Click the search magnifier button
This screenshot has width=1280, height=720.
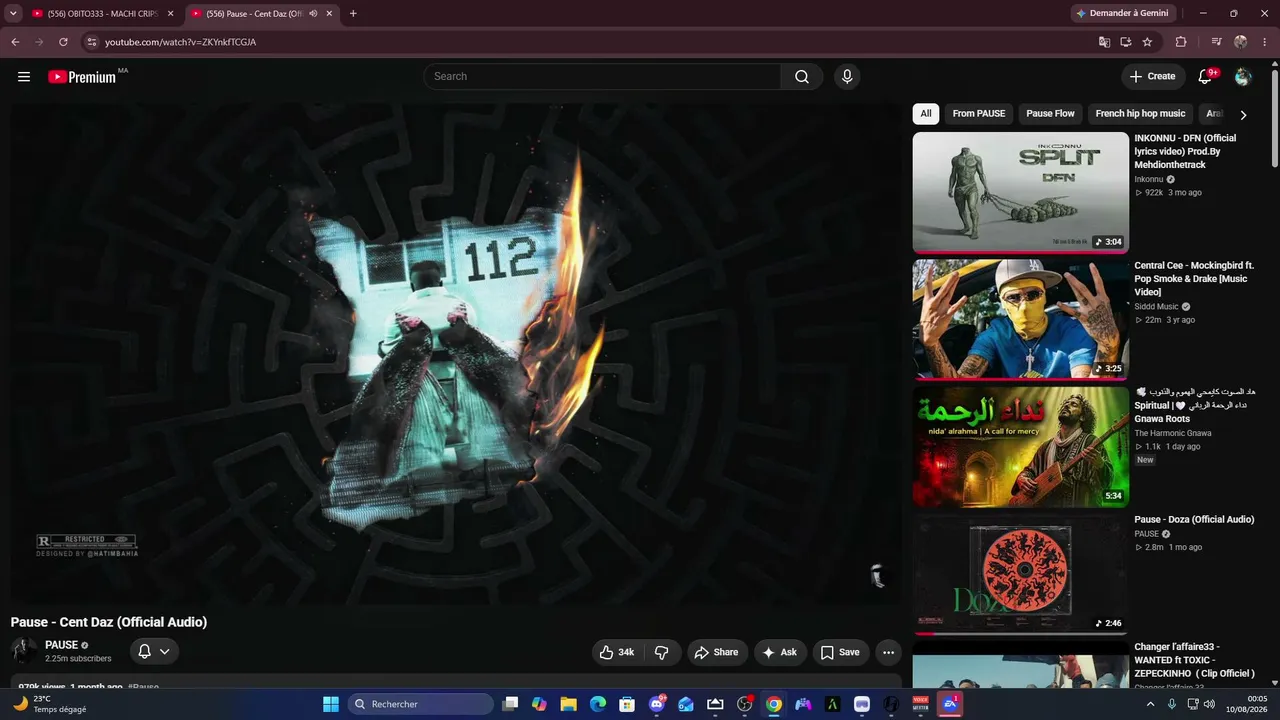(x=802, y=77)
